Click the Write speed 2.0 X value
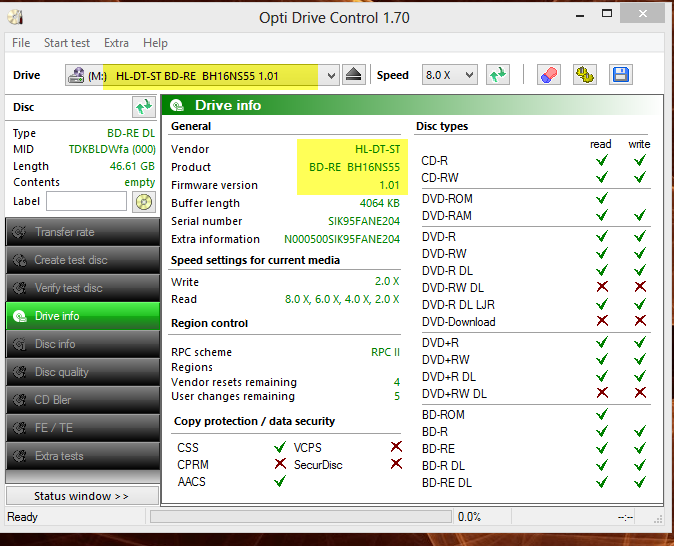Viewport: 674px width, 546px height. (387, 282)
